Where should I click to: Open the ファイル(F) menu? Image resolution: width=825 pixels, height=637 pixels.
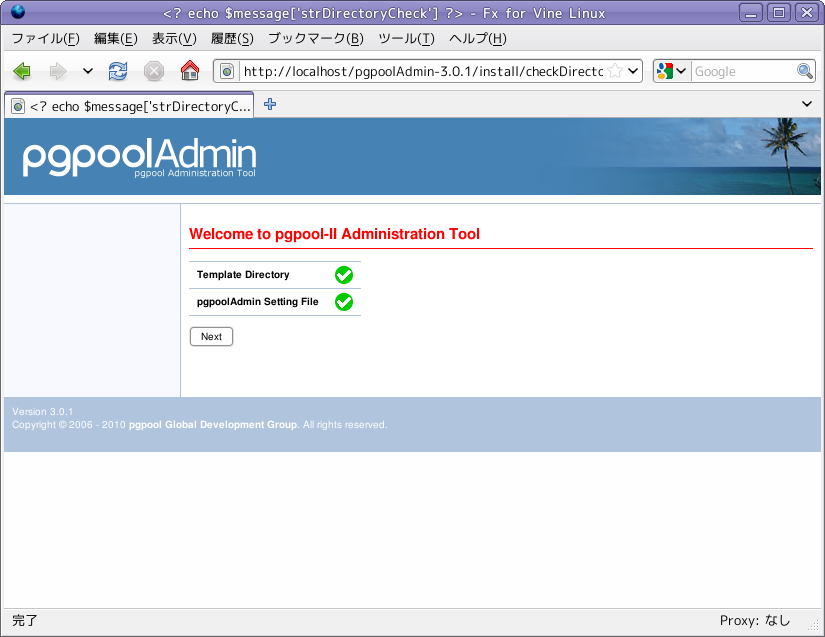pos(45,39)
